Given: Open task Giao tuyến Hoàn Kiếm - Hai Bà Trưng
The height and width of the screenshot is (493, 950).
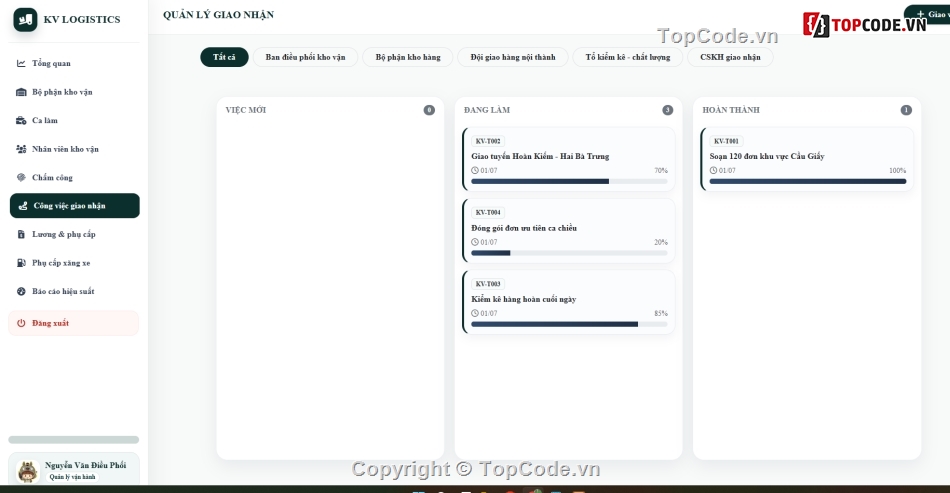Looking at the screenshot, I should click(568, 159).
